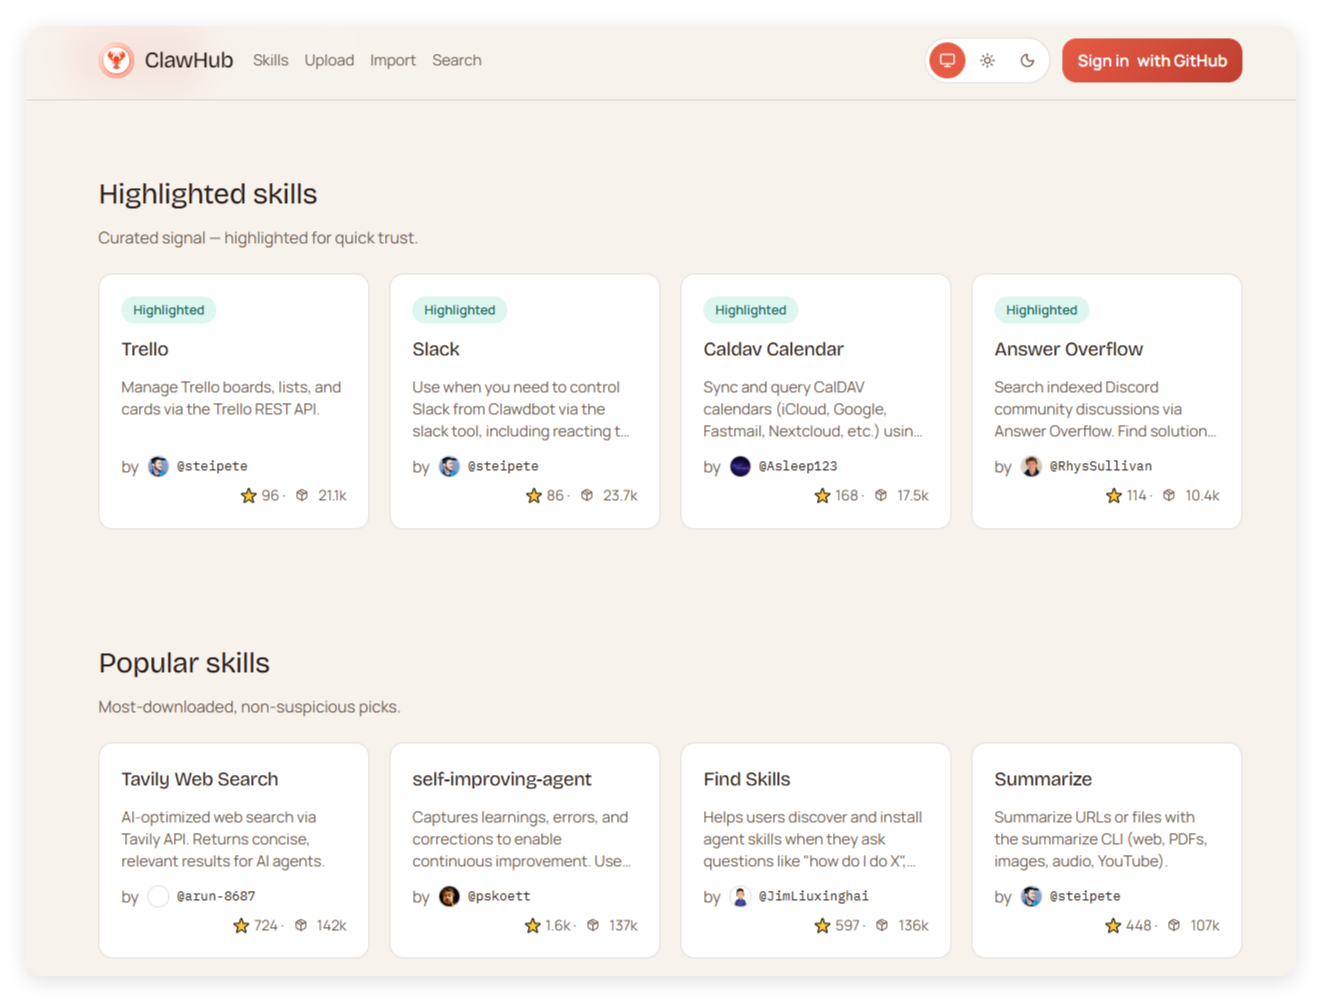This screenshot has height=1001, width=1321.
Task: Open author profile @Asleep123
Action: click(798, 466)
